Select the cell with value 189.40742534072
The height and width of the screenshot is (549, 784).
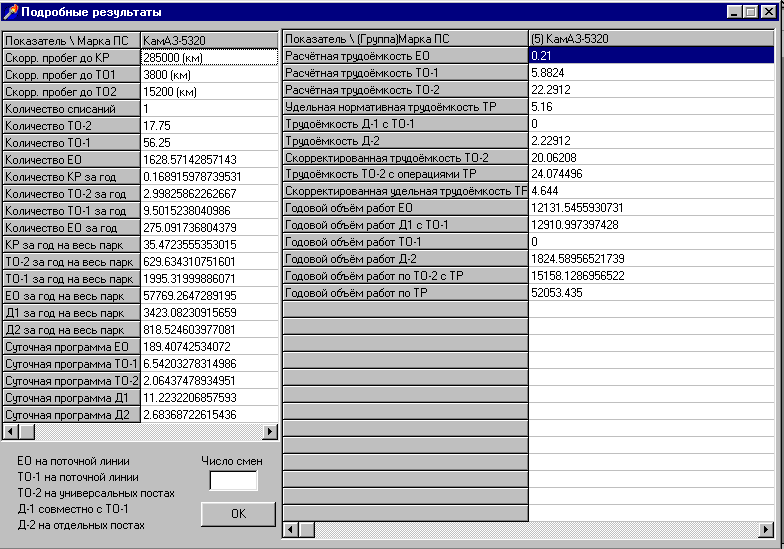(210, 346)
